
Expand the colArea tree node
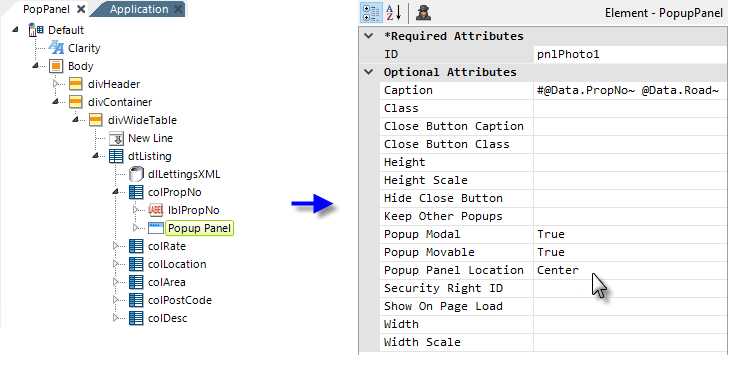point(116,282)
